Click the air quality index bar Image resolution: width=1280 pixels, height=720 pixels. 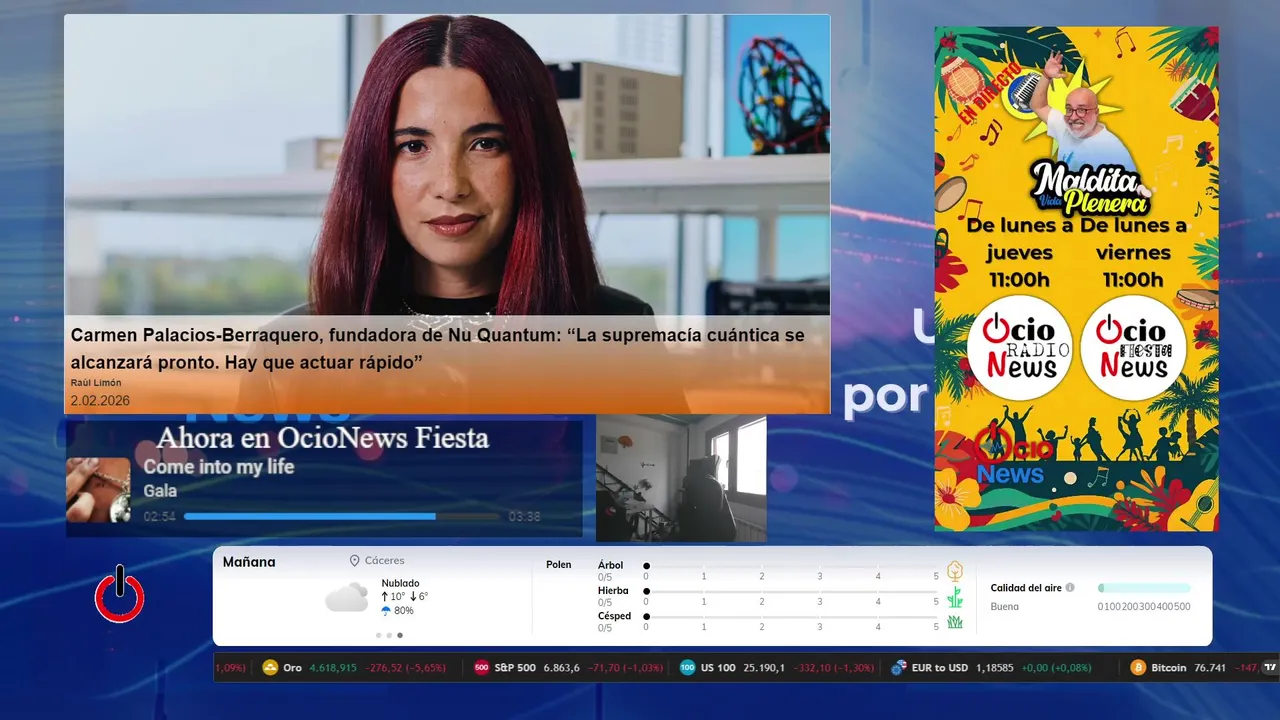pos(1144,588)
